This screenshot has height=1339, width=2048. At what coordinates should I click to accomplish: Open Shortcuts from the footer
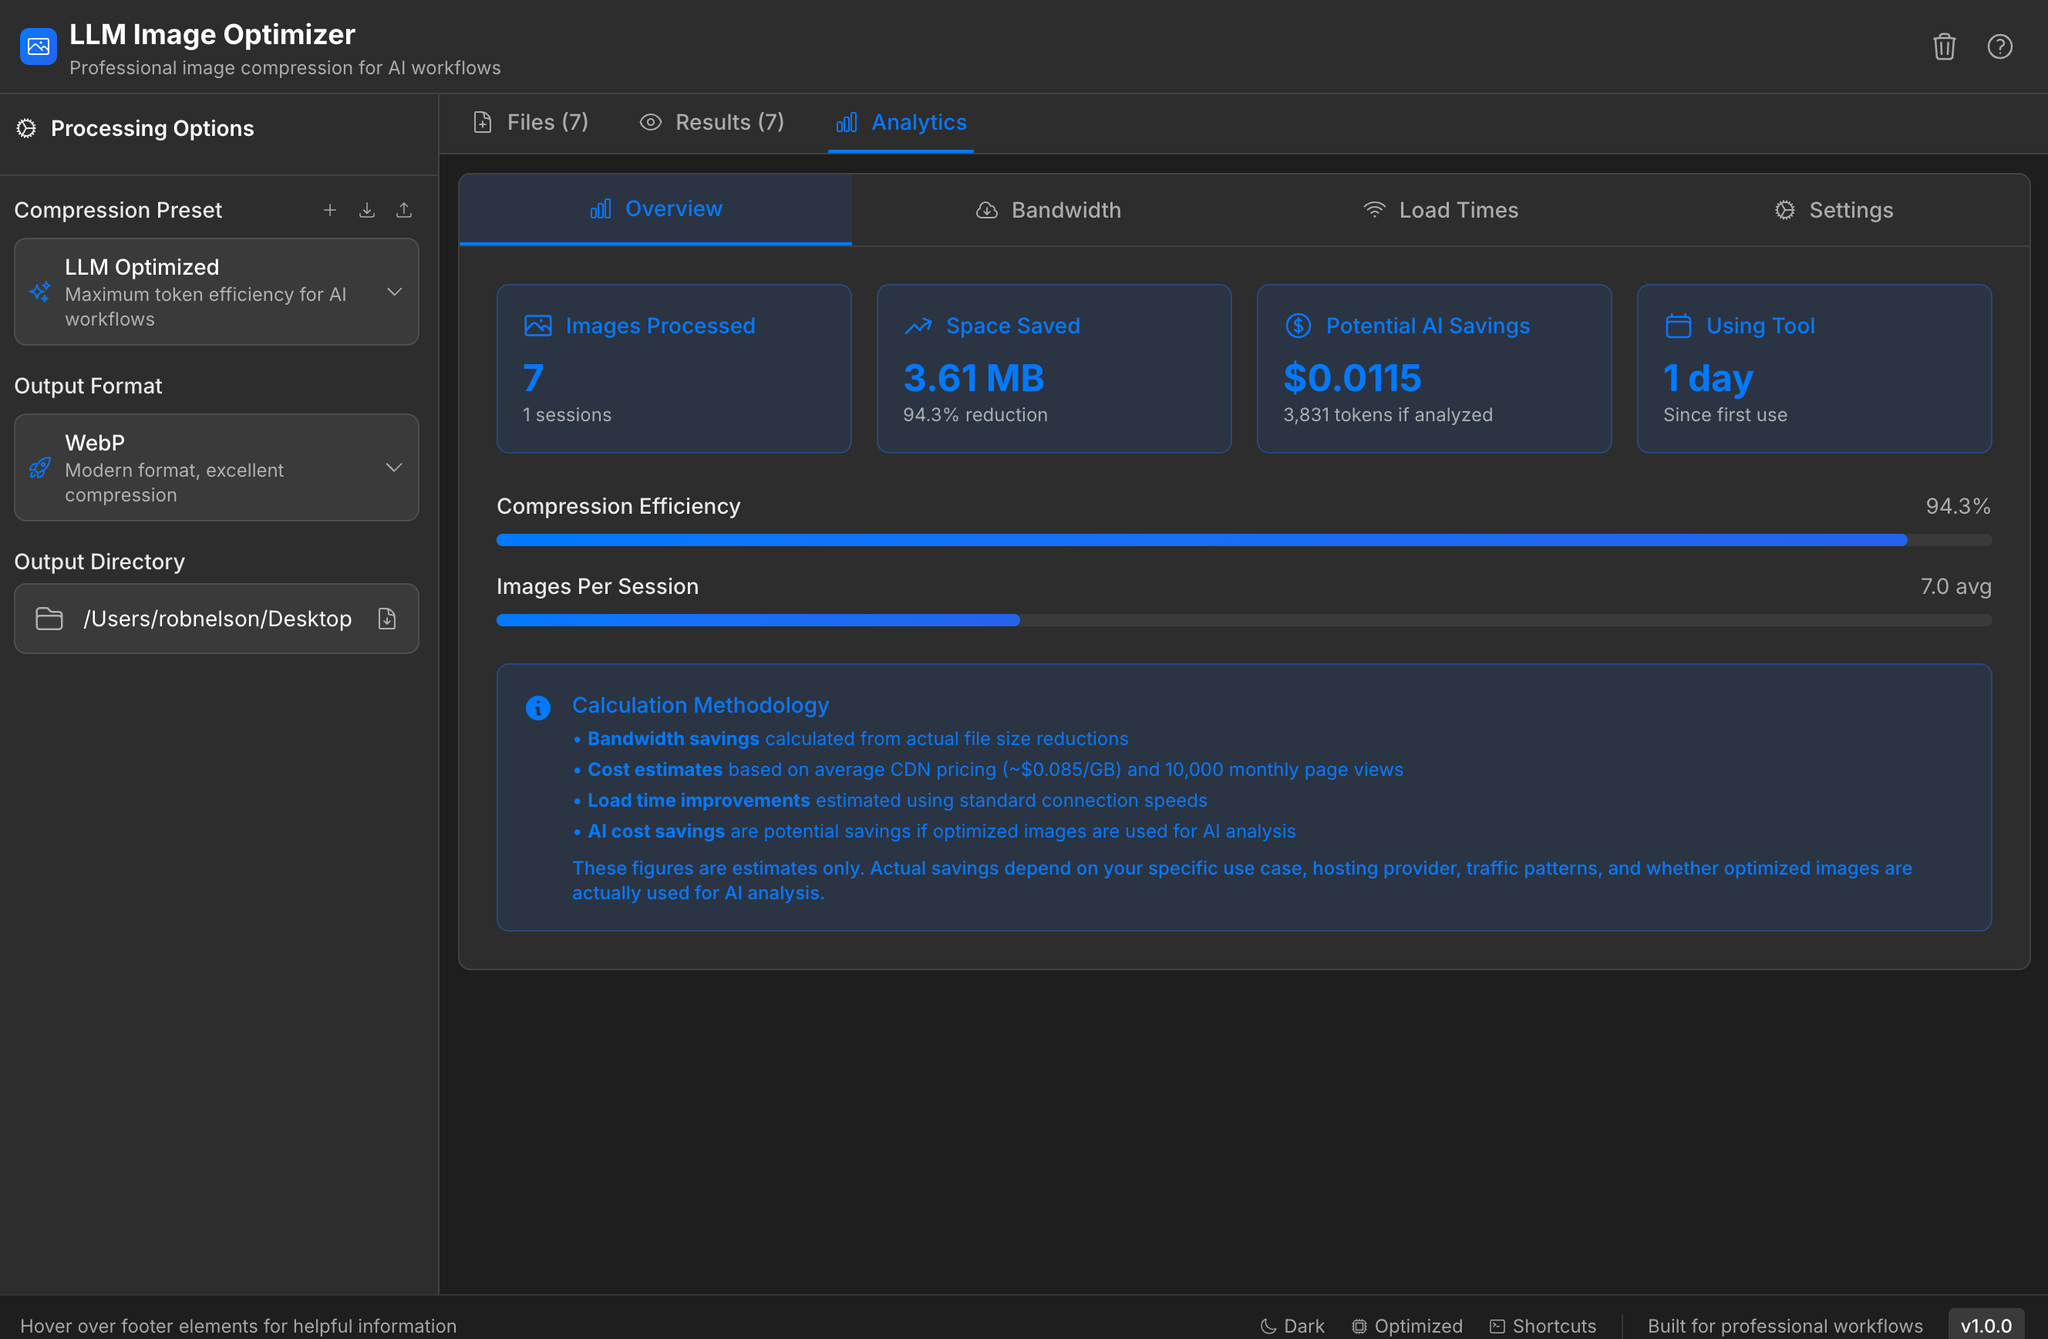click(x=1543, y=1326)
